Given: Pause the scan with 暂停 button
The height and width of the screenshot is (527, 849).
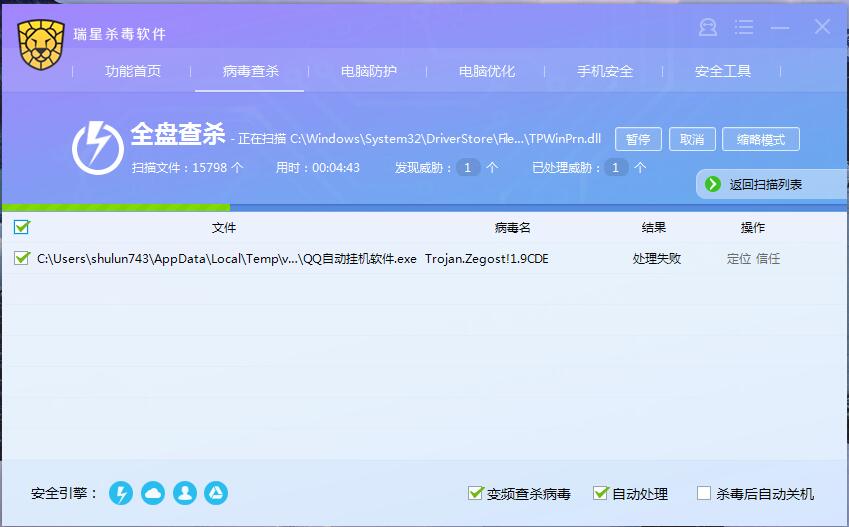Looking at the screenshot, I should click(x=638, y=139).
